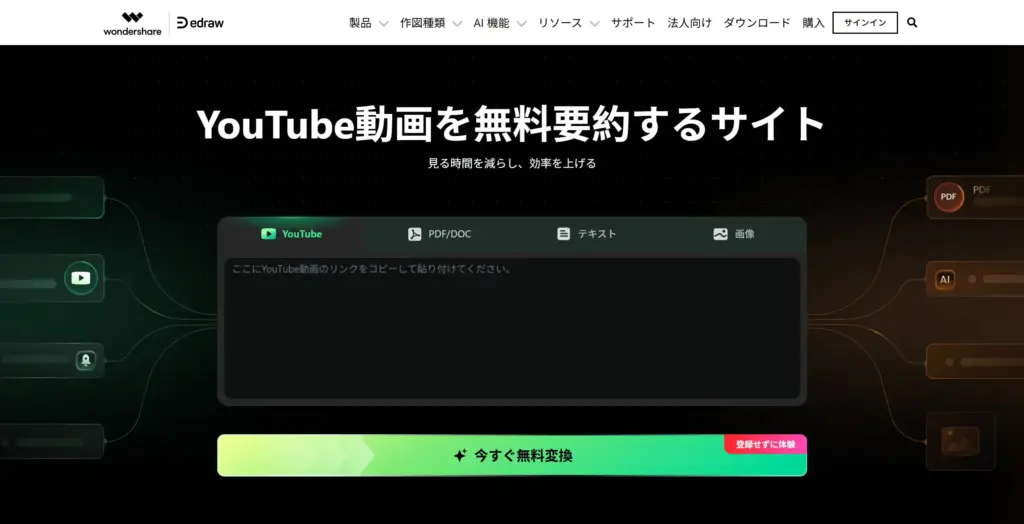Click the sparkle icon on convert button
This screenshot has height=524, width=1024.
460,455
